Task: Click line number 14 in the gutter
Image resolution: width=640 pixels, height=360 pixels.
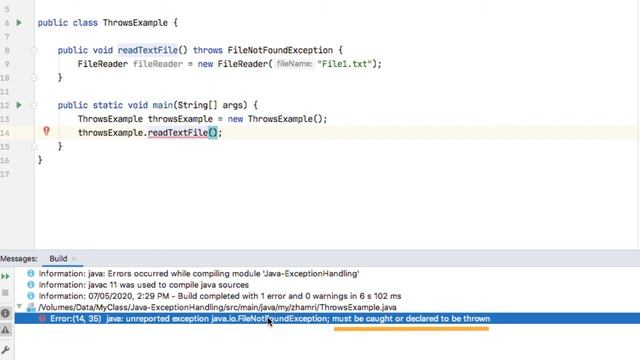Action: [5, 133]
